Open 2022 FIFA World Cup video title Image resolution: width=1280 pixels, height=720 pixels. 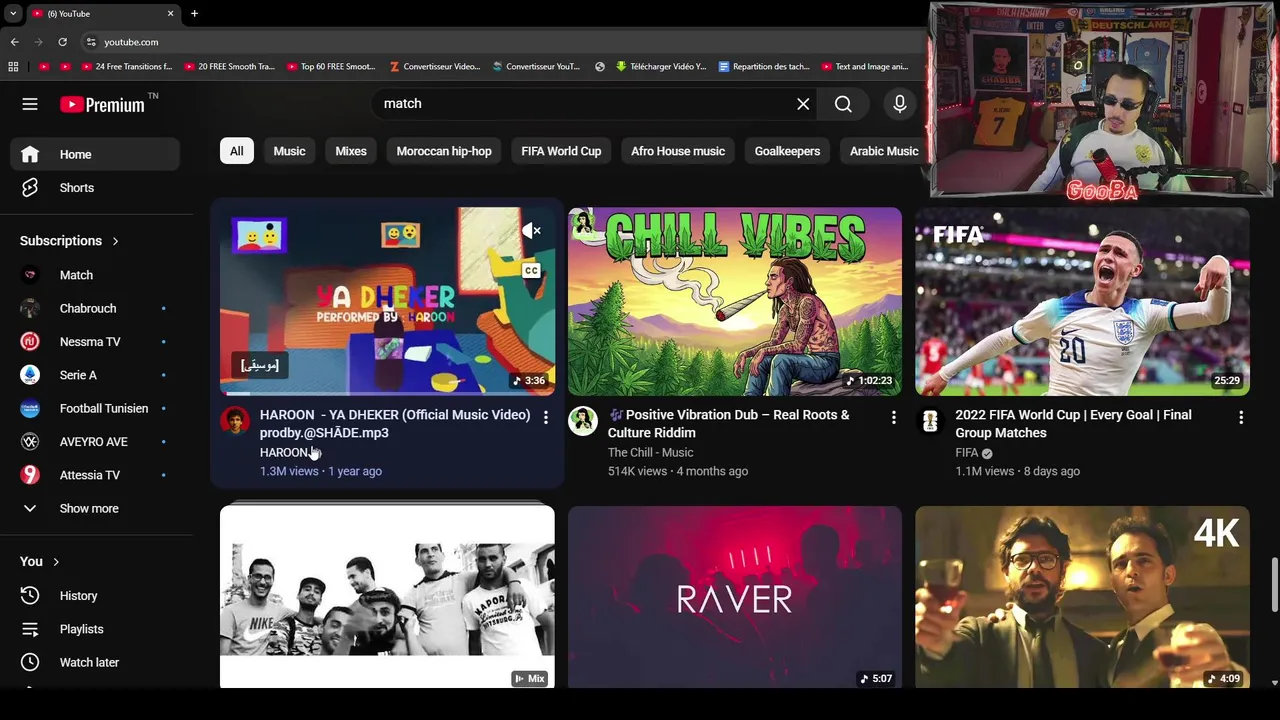1073,424
